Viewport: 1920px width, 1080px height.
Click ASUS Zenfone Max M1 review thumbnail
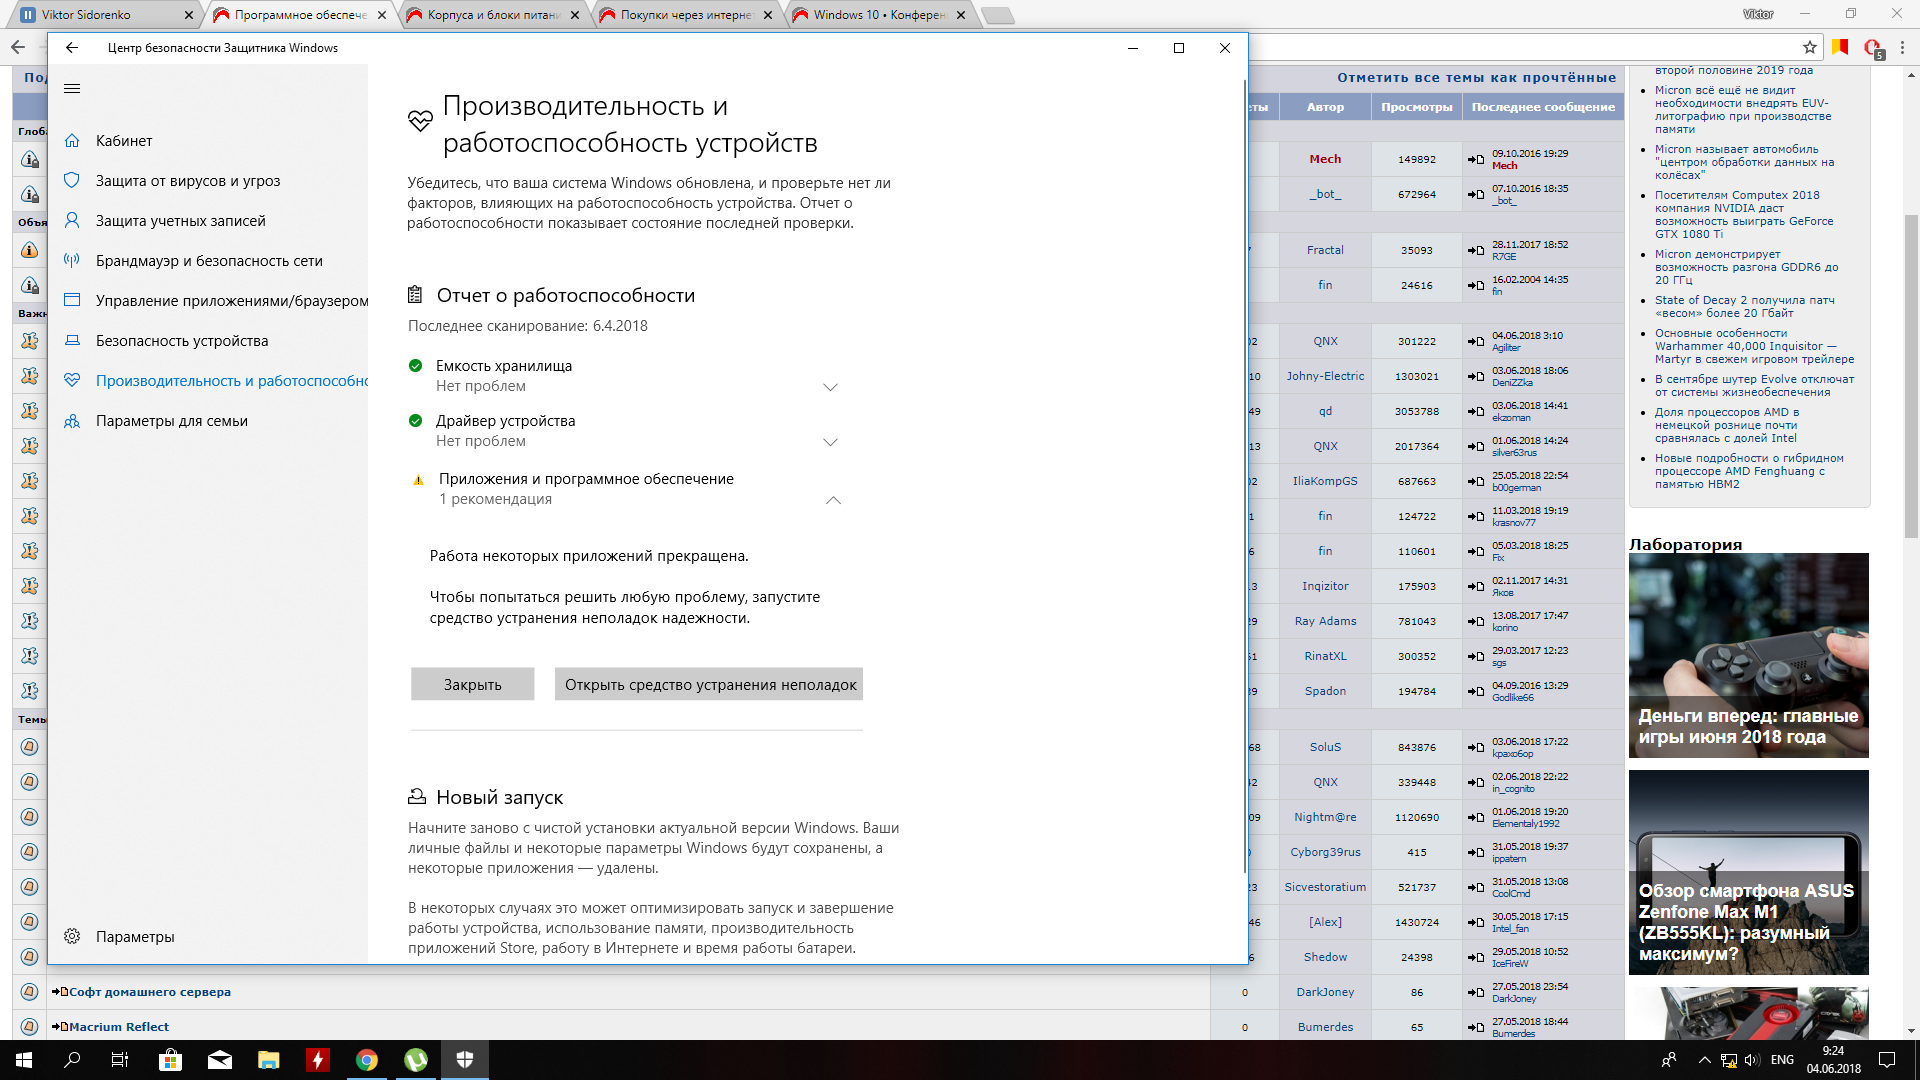tap(1748, 872)
